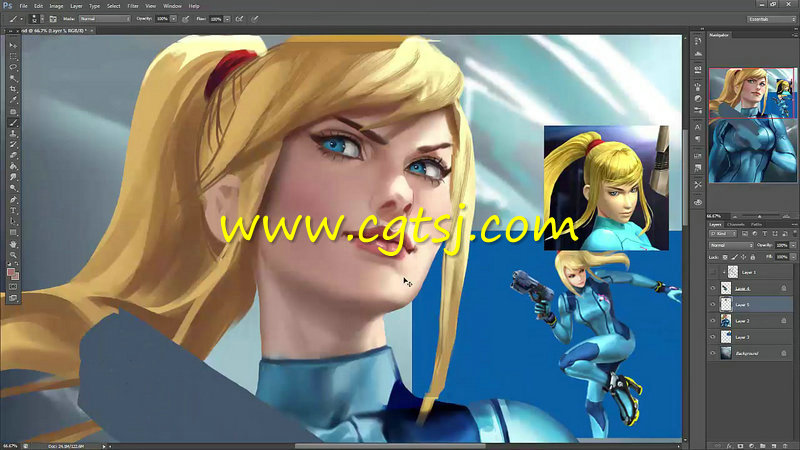Viewport: 800px width, 450px height.
Task: Select the Move tool
Action: point(13,45)
